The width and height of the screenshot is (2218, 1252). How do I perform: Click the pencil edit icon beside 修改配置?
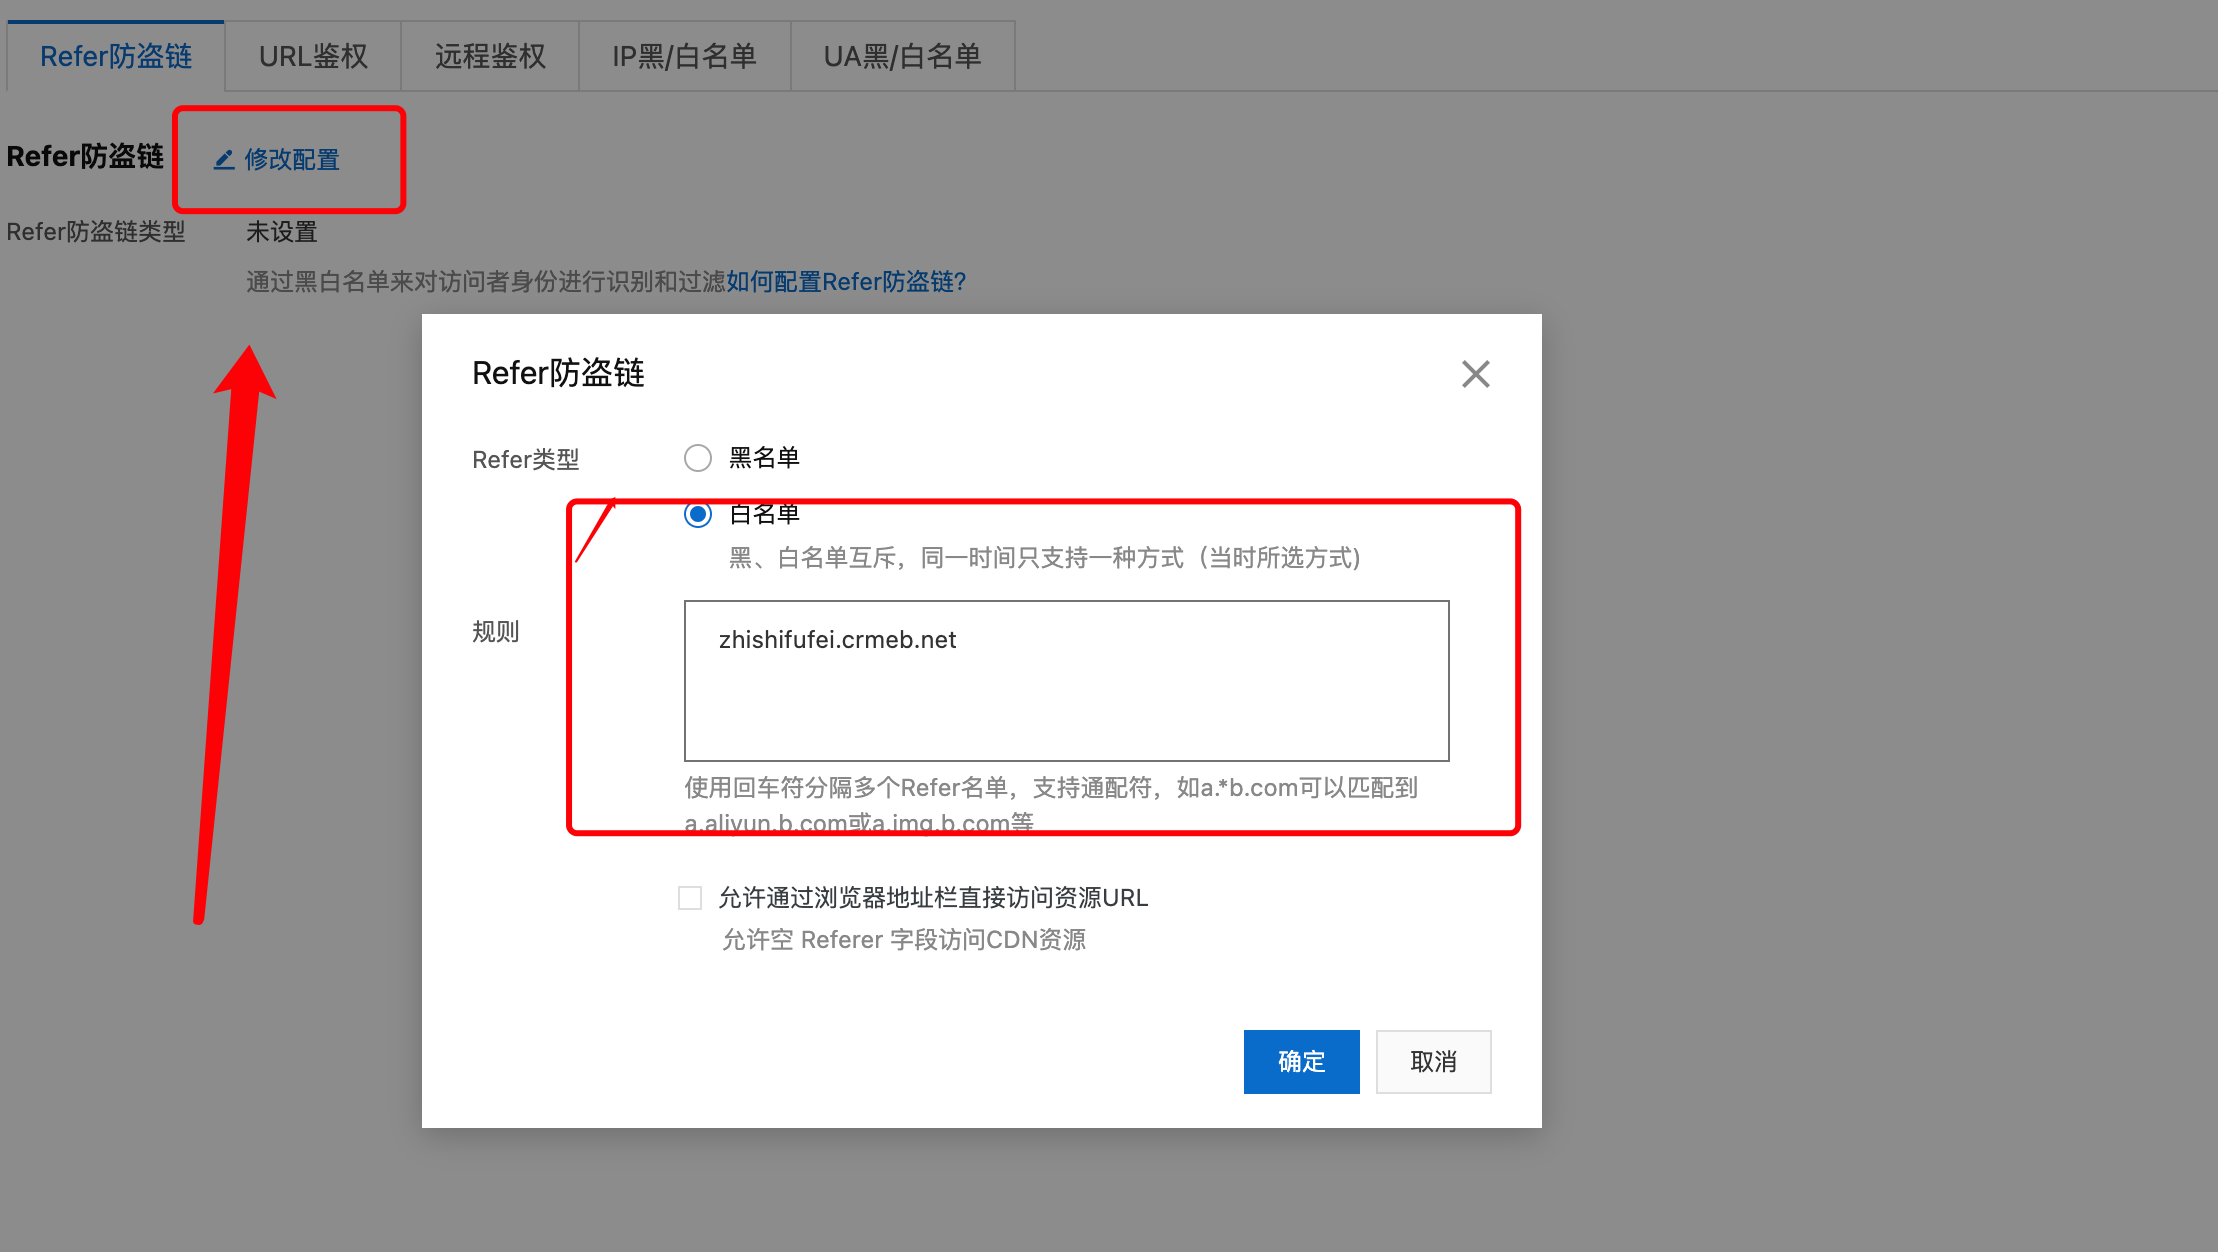tap(224, 159)
